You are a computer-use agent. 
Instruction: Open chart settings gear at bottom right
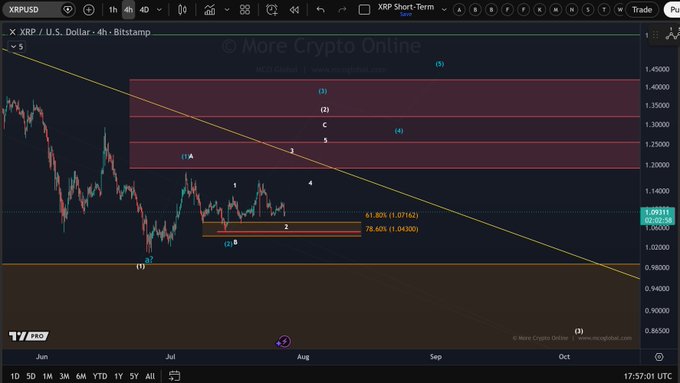(x=659, y=357)
